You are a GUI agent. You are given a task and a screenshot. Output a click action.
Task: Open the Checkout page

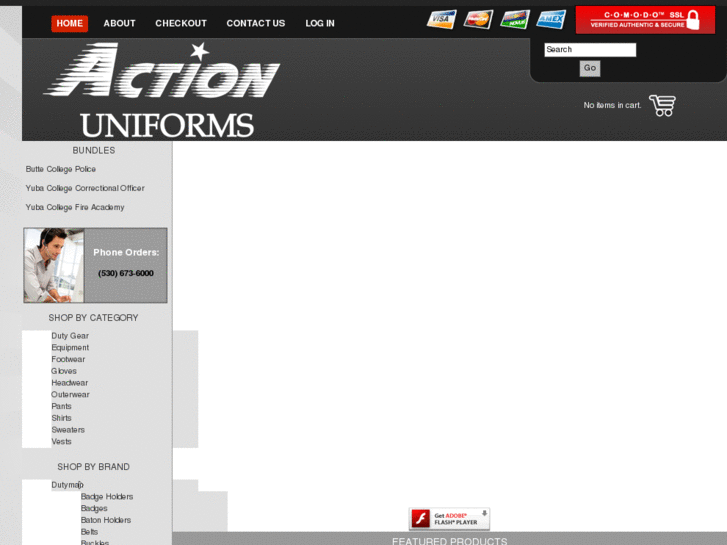coord(181,24)
